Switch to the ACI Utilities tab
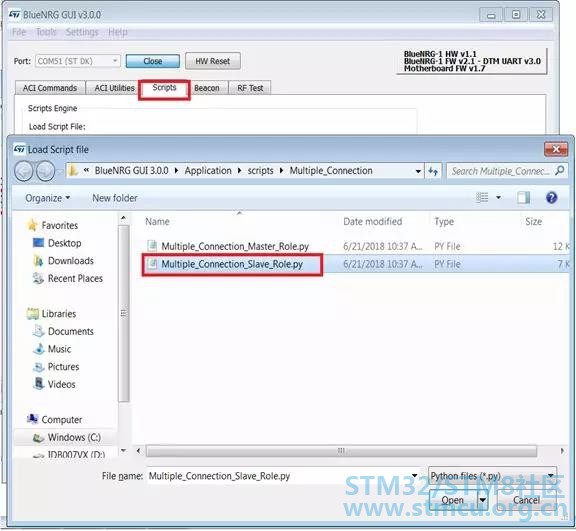The image size is (576, 531). click(114, 88)
